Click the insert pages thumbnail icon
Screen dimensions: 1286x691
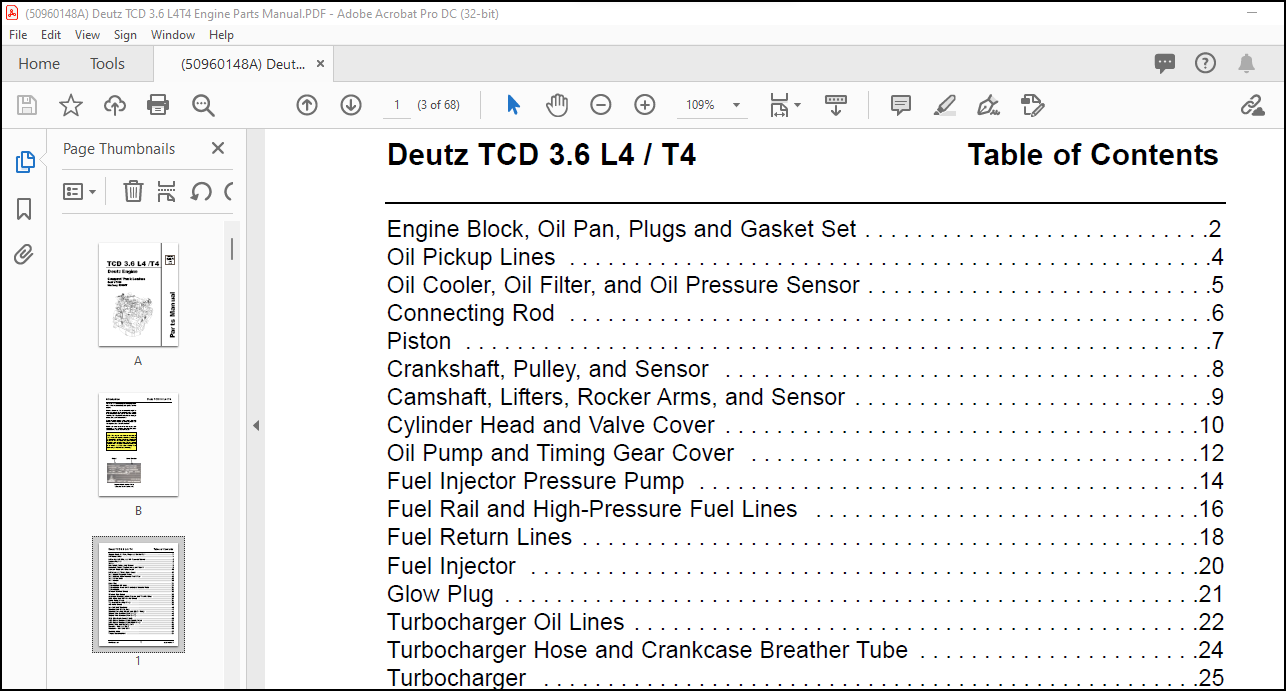[167, 191]
